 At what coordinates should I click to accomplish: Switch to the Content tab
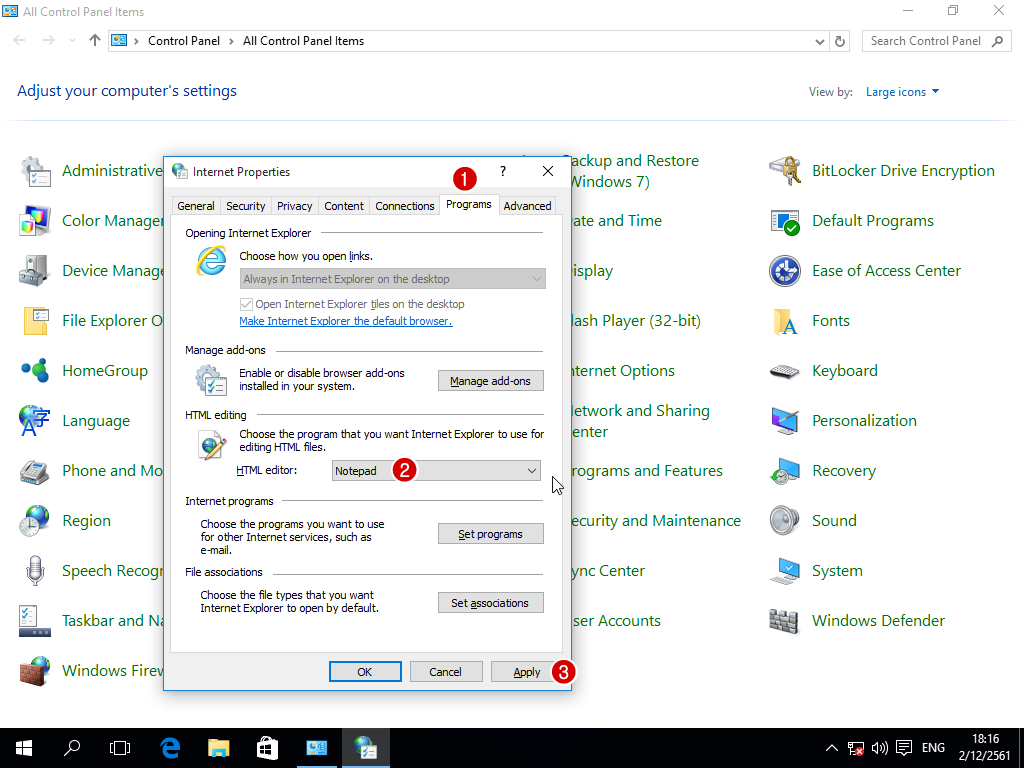click(x=344, y=206)
